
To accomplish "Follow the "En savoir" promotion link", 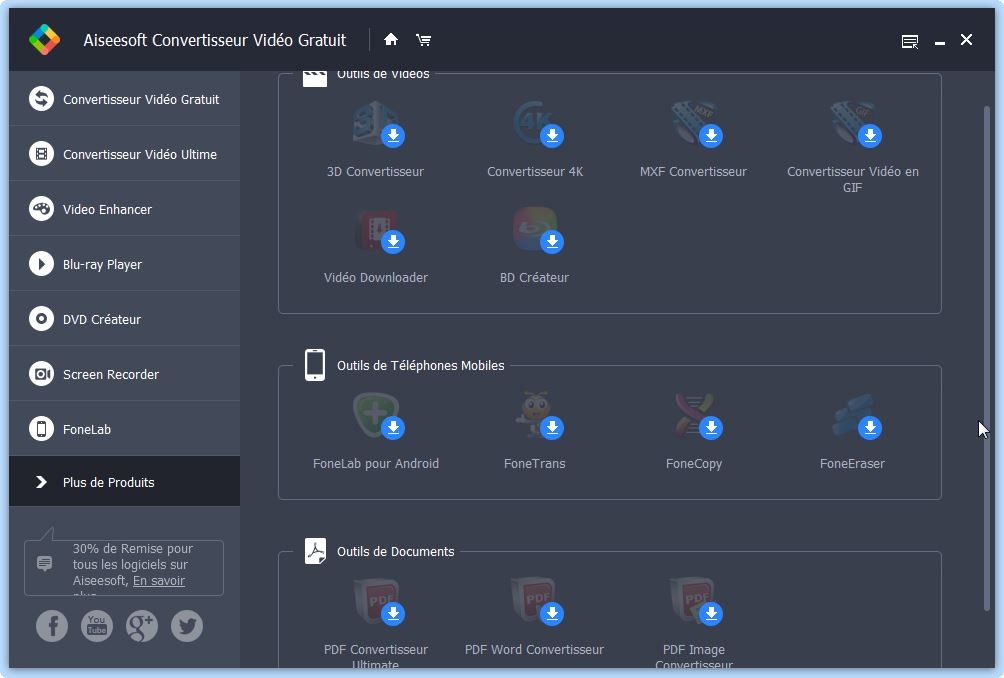I will [x=159, y=581].
